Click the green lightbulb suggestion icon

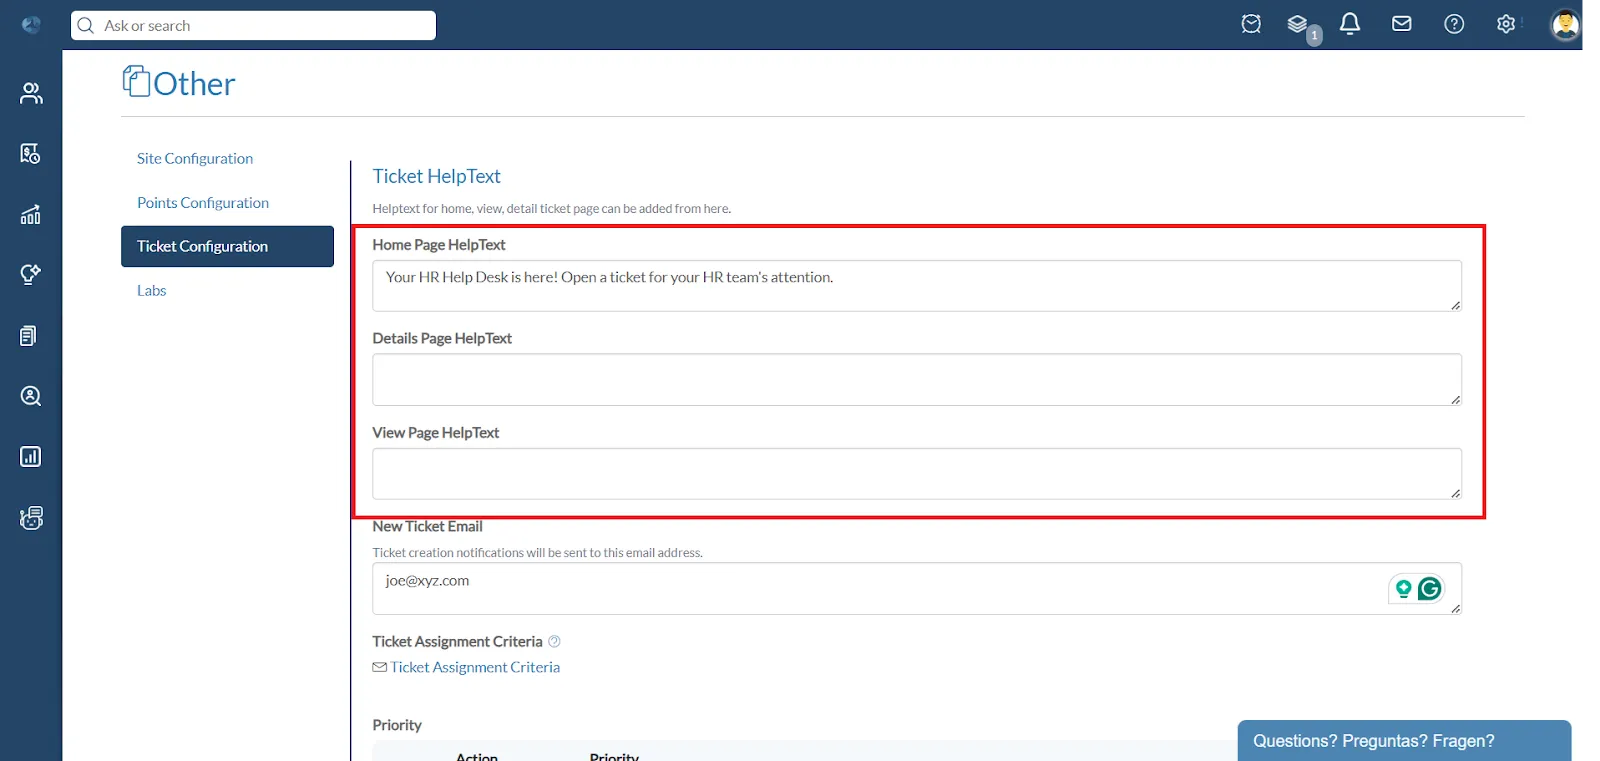click(1404, 589)
